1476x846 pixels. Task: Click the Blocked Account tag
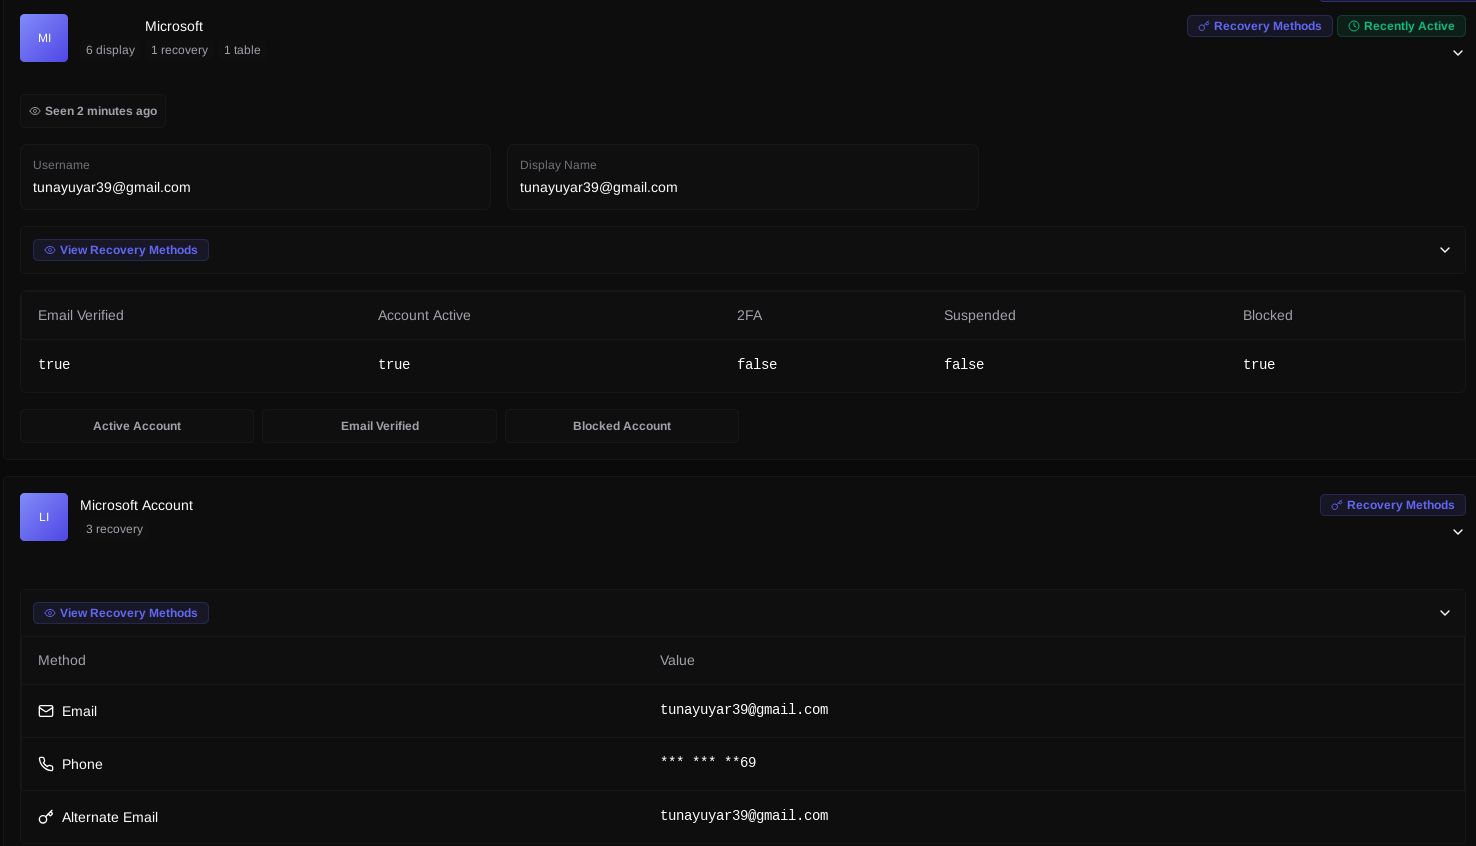pos(622,426)
